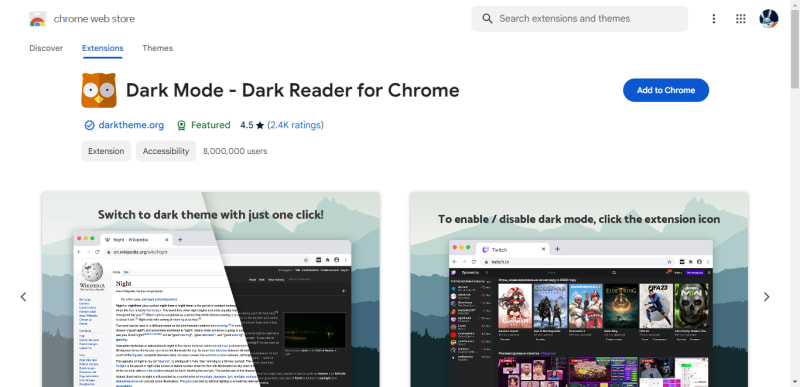Click the Dark Reader owl icon

(99, 90)
